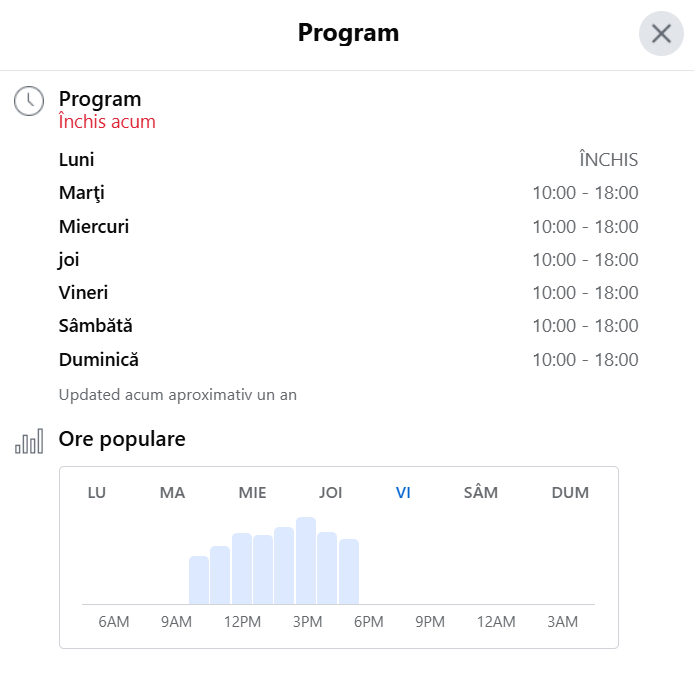Screen dimensions: 694x683
Task: Select the LU day tab
Action: 96,492
